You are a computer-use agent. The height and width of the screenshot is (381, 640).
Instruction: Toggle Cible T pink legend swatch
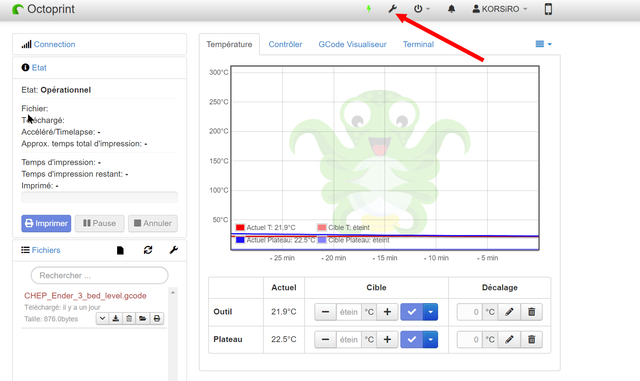pyautogui.click(x=322, y=227)
